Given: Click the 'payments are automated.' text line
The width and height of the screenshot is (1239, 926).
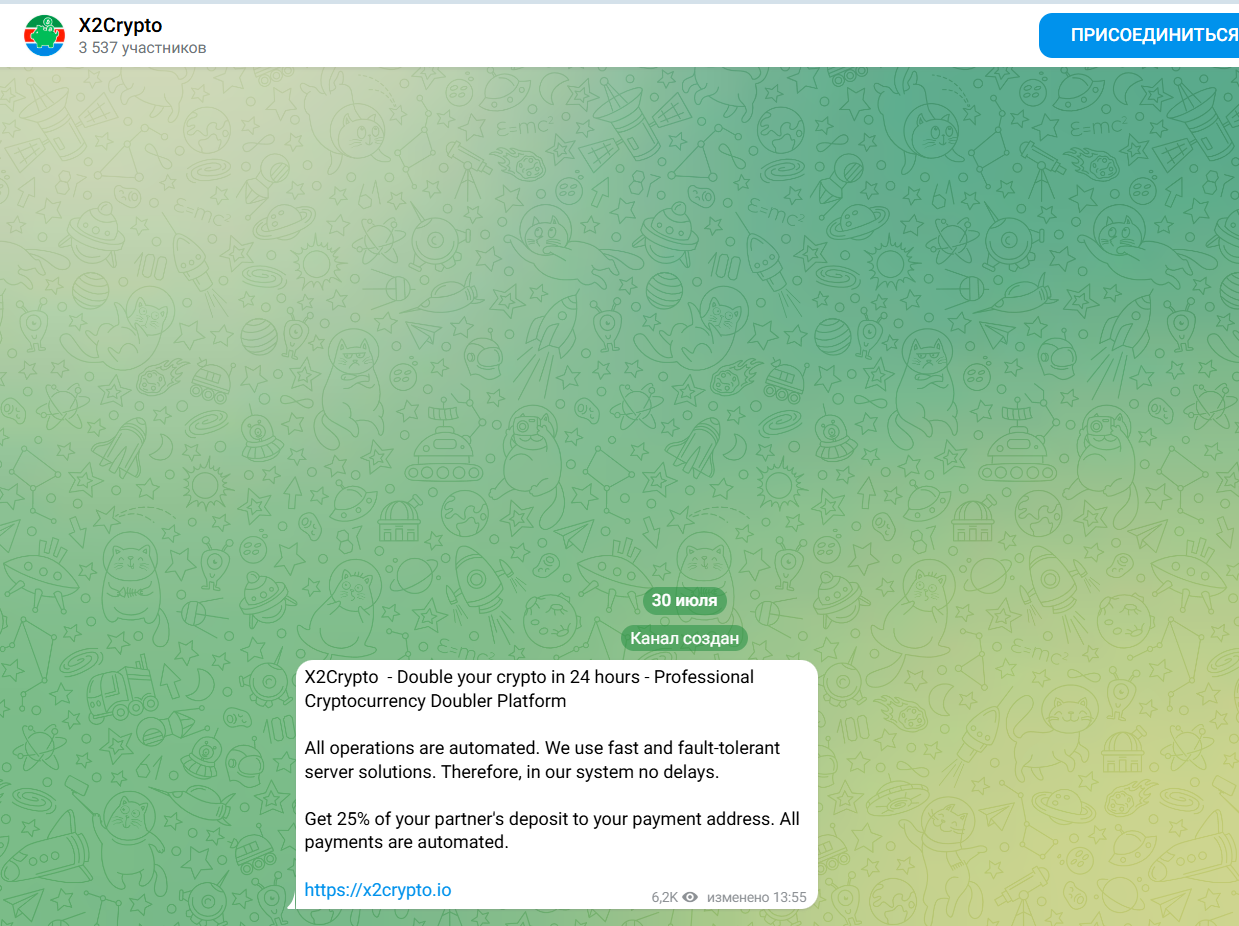Looking at the screenshot, I should [x=407, y=842].
